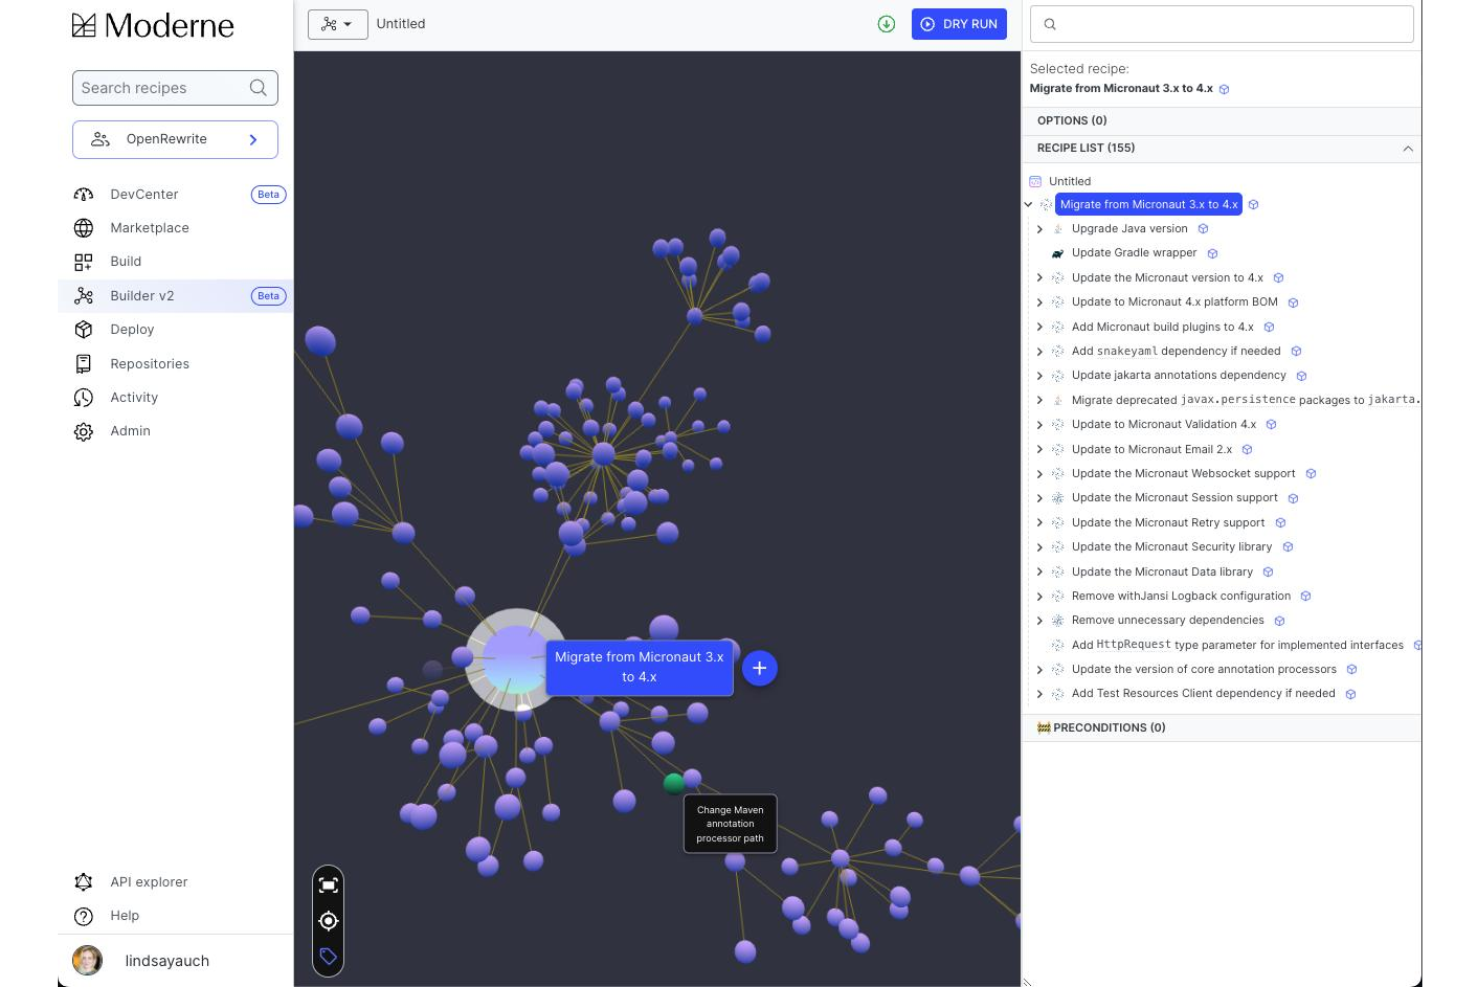Click the large central Micronaut graph node
This screenshot has width=1480, height=987.
(x=514, y=660)
